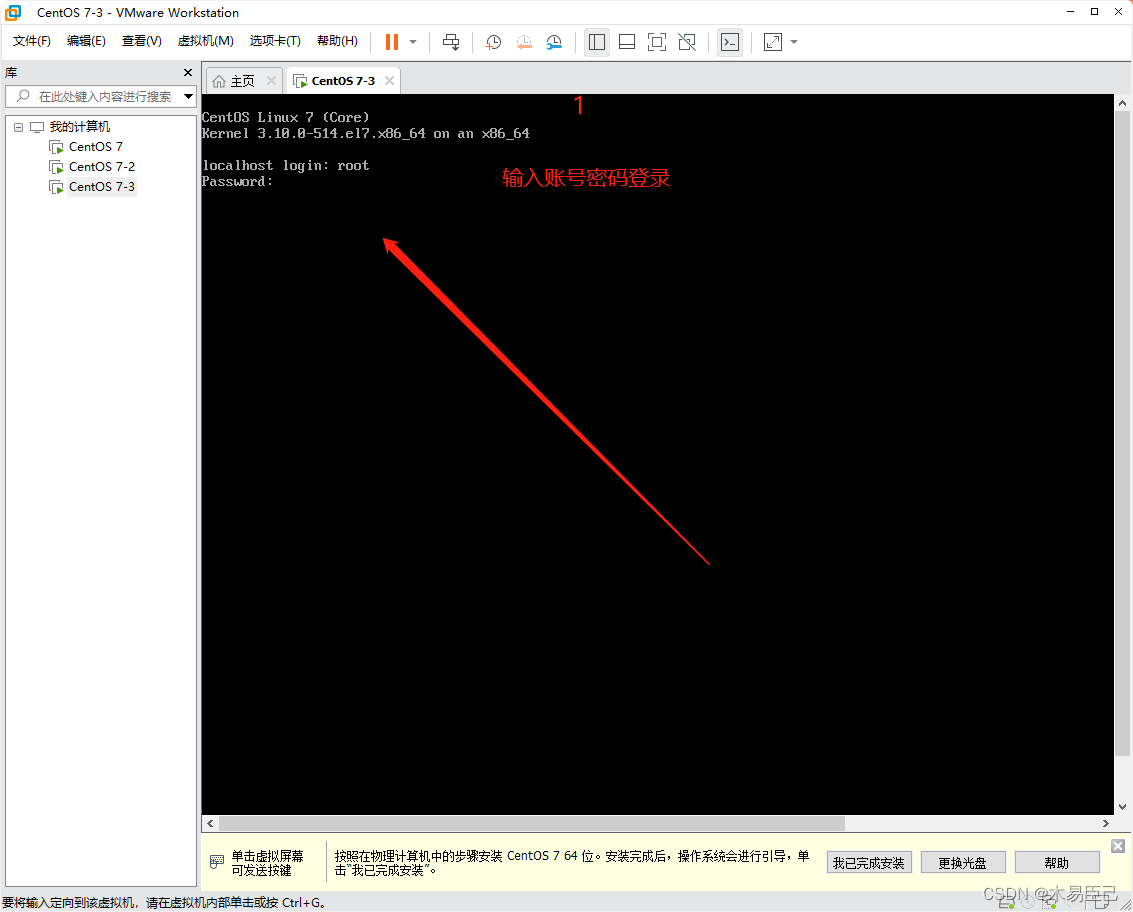Screen dimensions: 1133x912
Task: Pause the running virtual machine
Action: coord(392,42)
